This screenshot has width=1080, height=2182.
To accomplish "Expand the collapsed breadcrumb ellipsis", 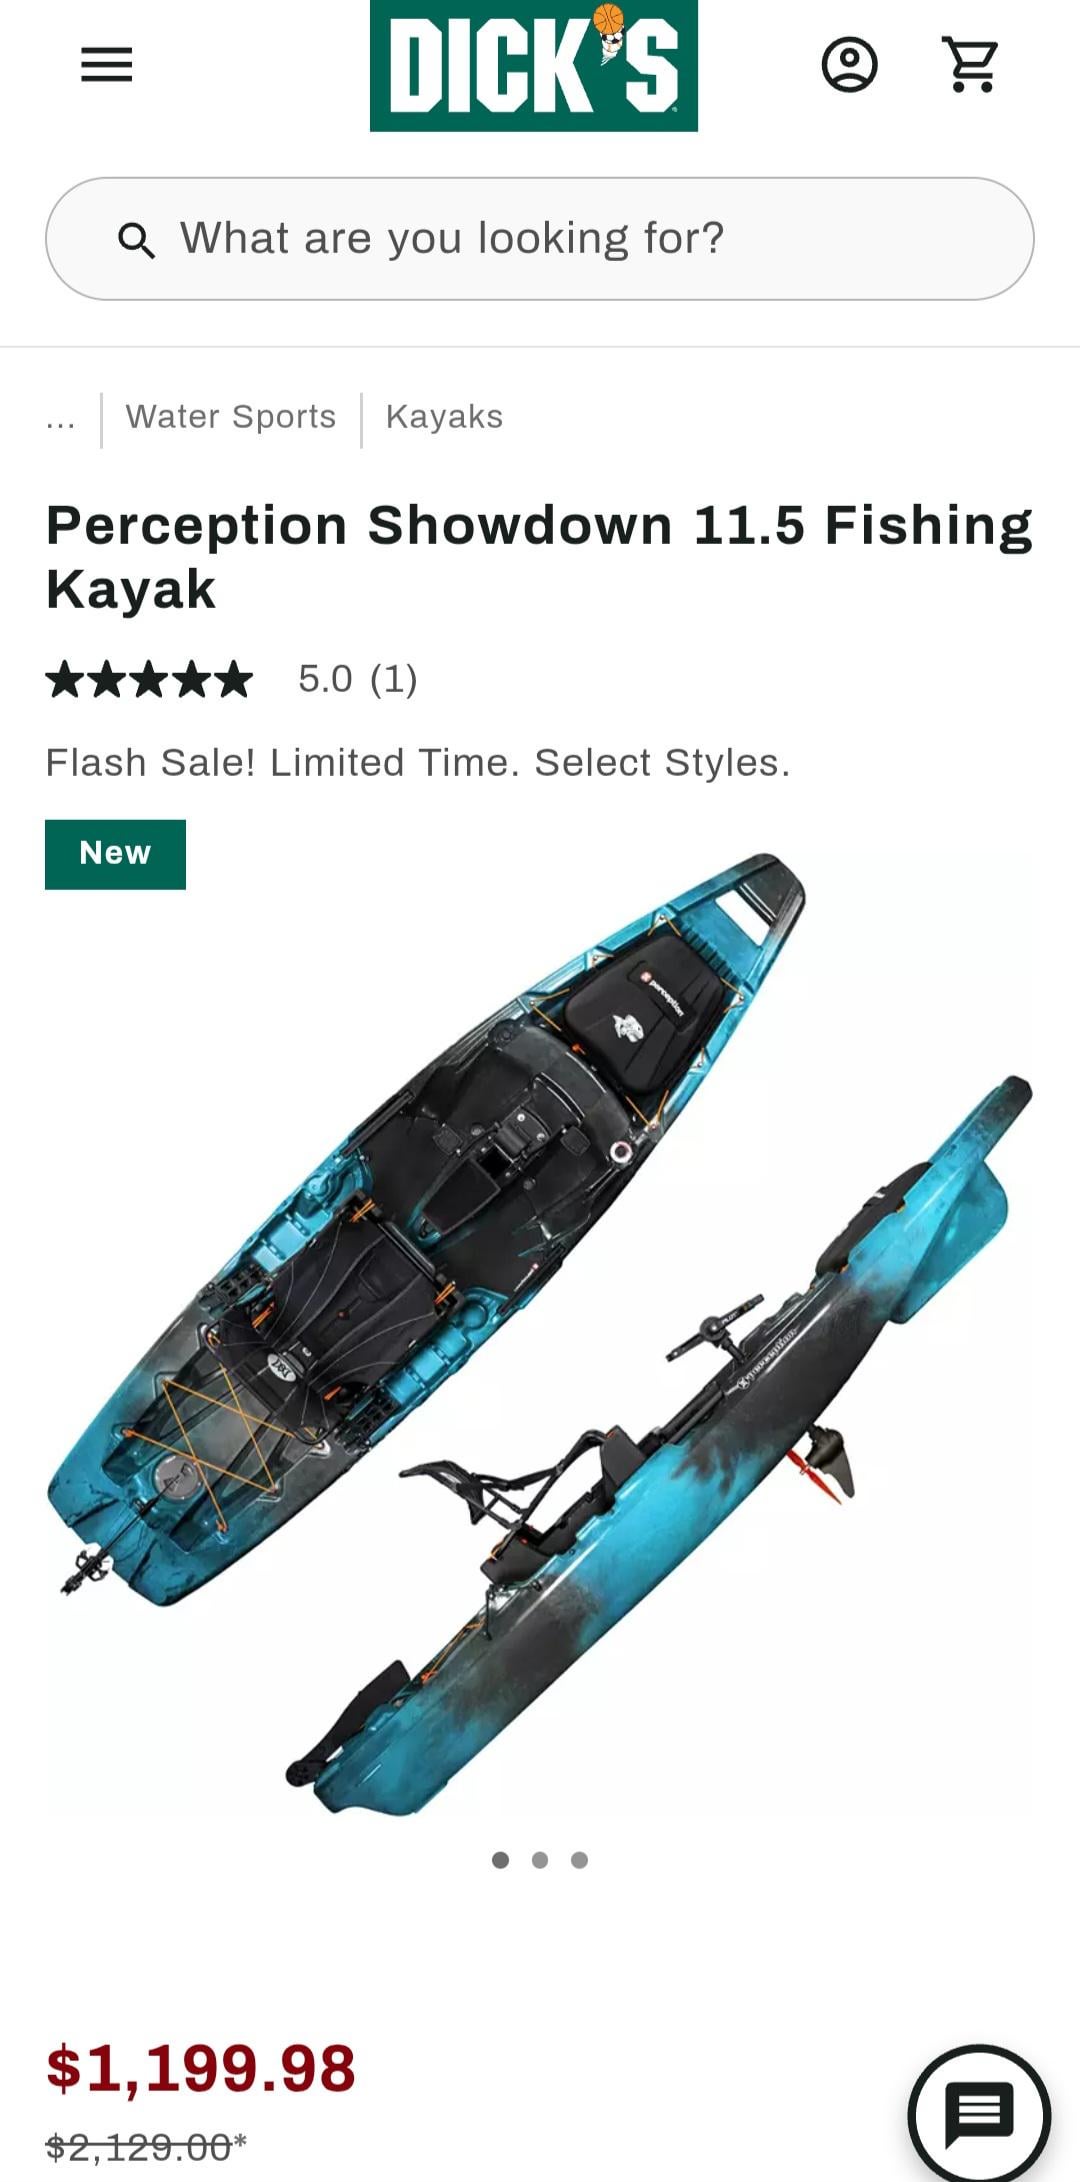I will click(60, 418).
